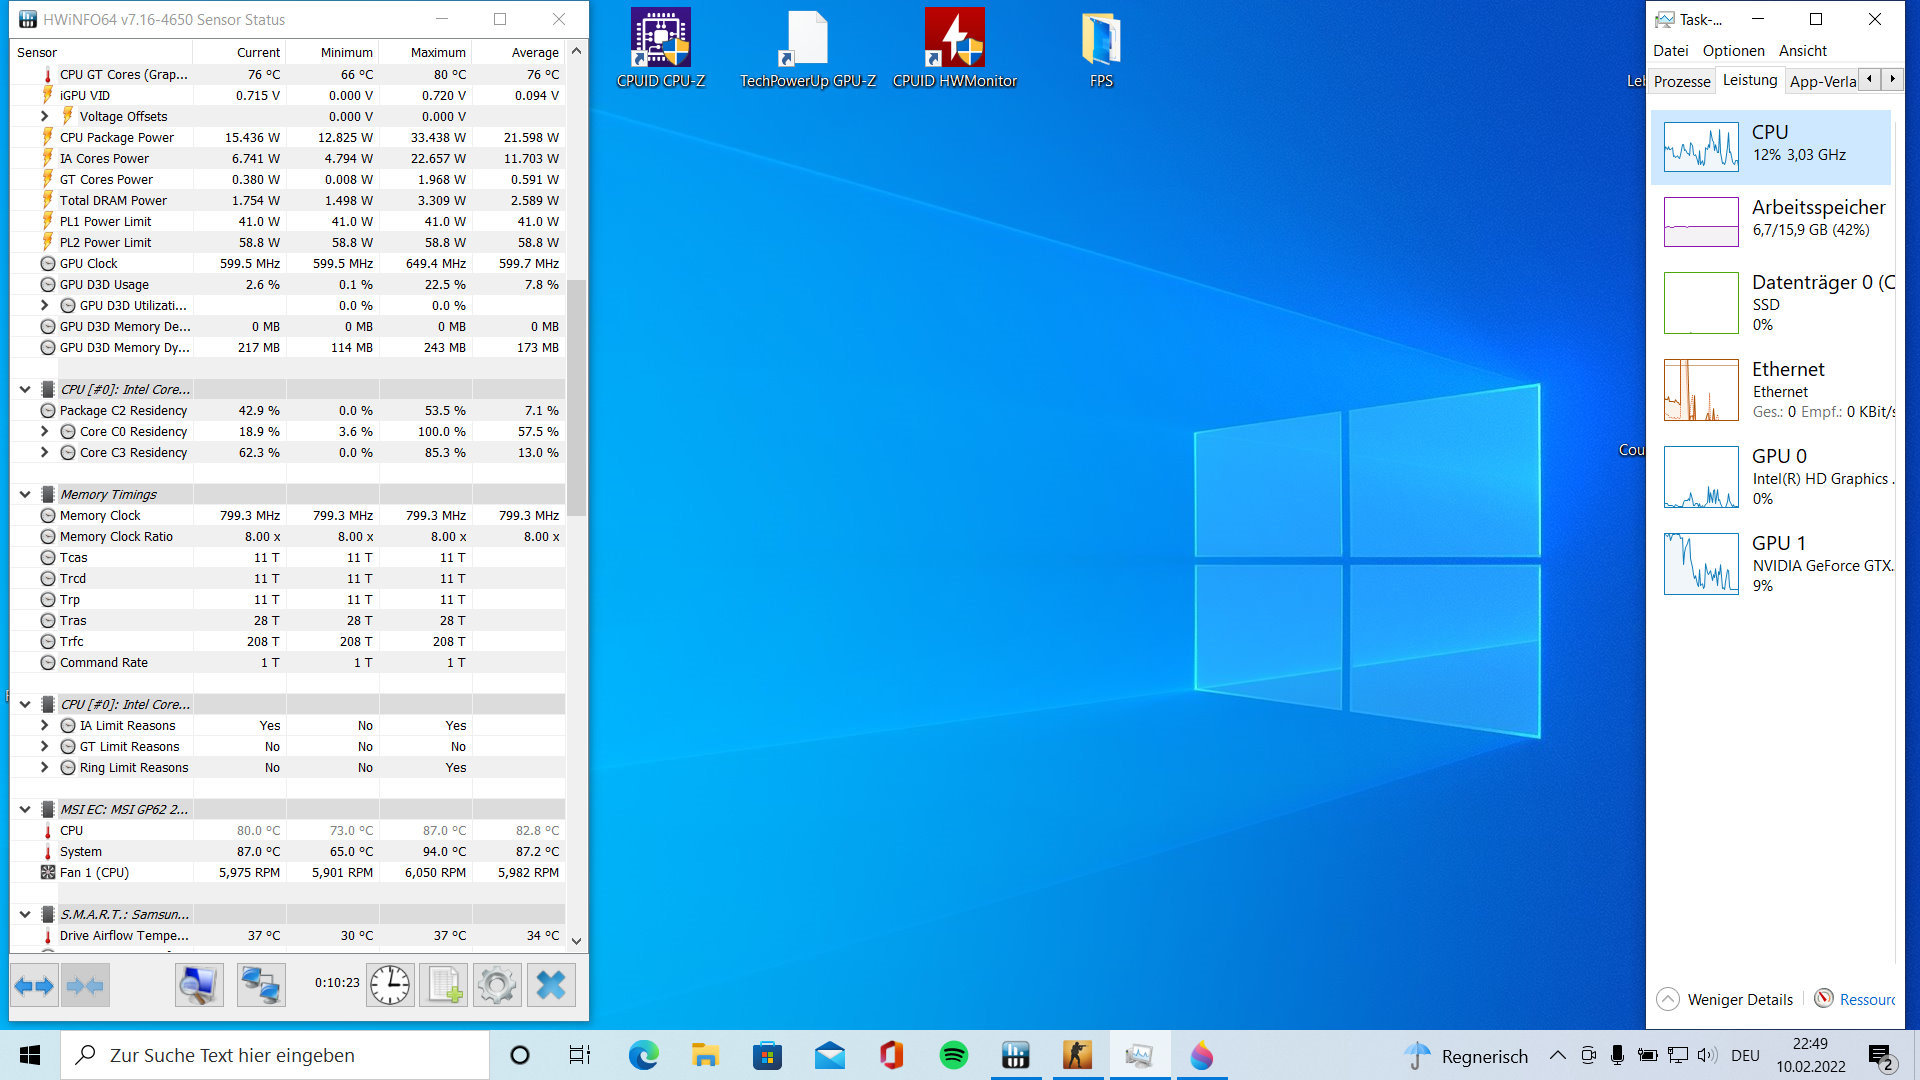Collapse the MSI EC sensor group

tap(25, 809)
